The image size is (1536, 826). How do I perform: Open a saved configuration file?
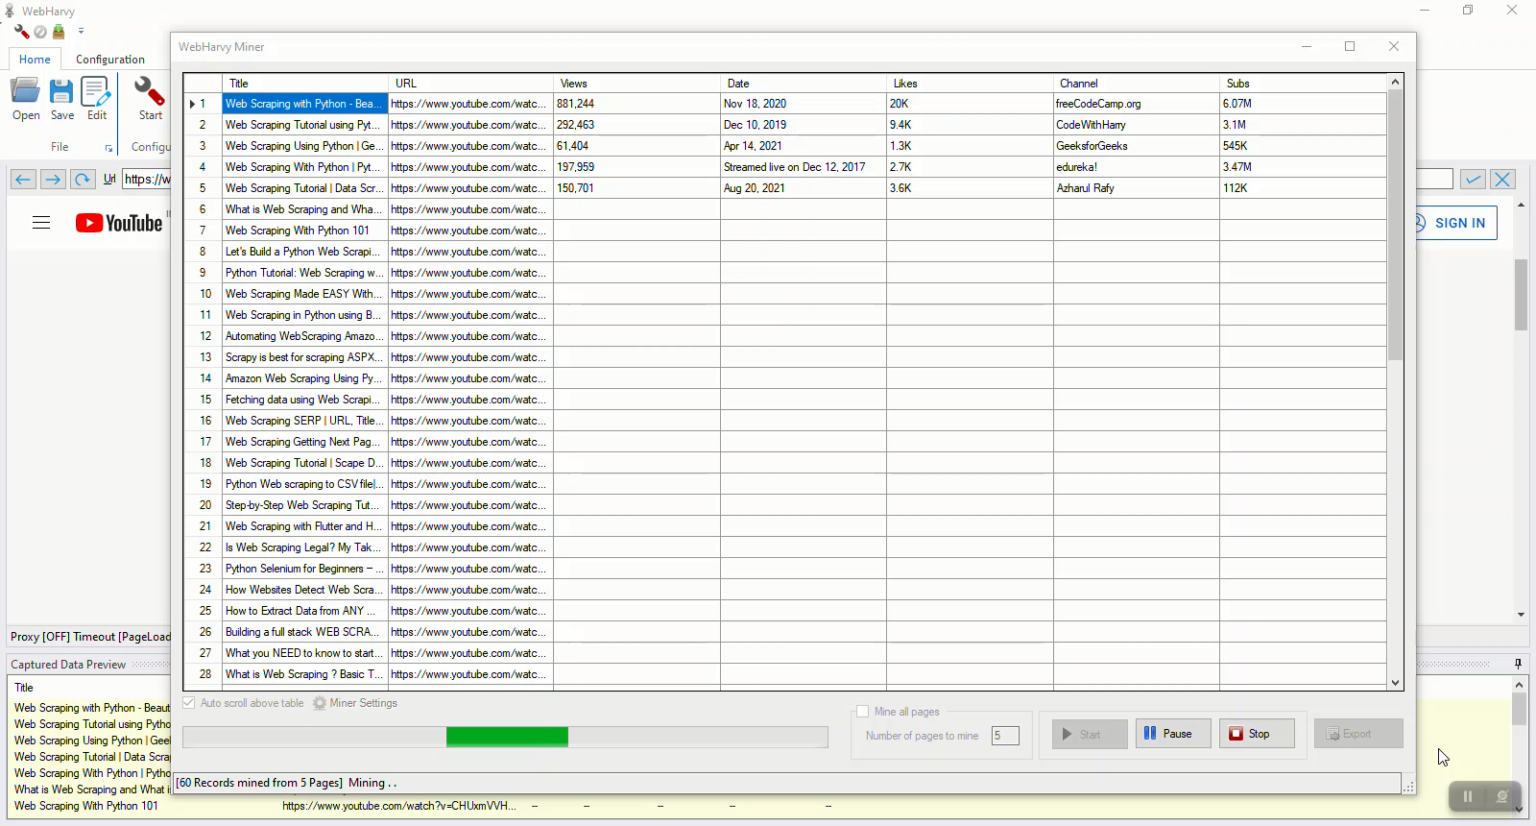[x=25, y=97]
